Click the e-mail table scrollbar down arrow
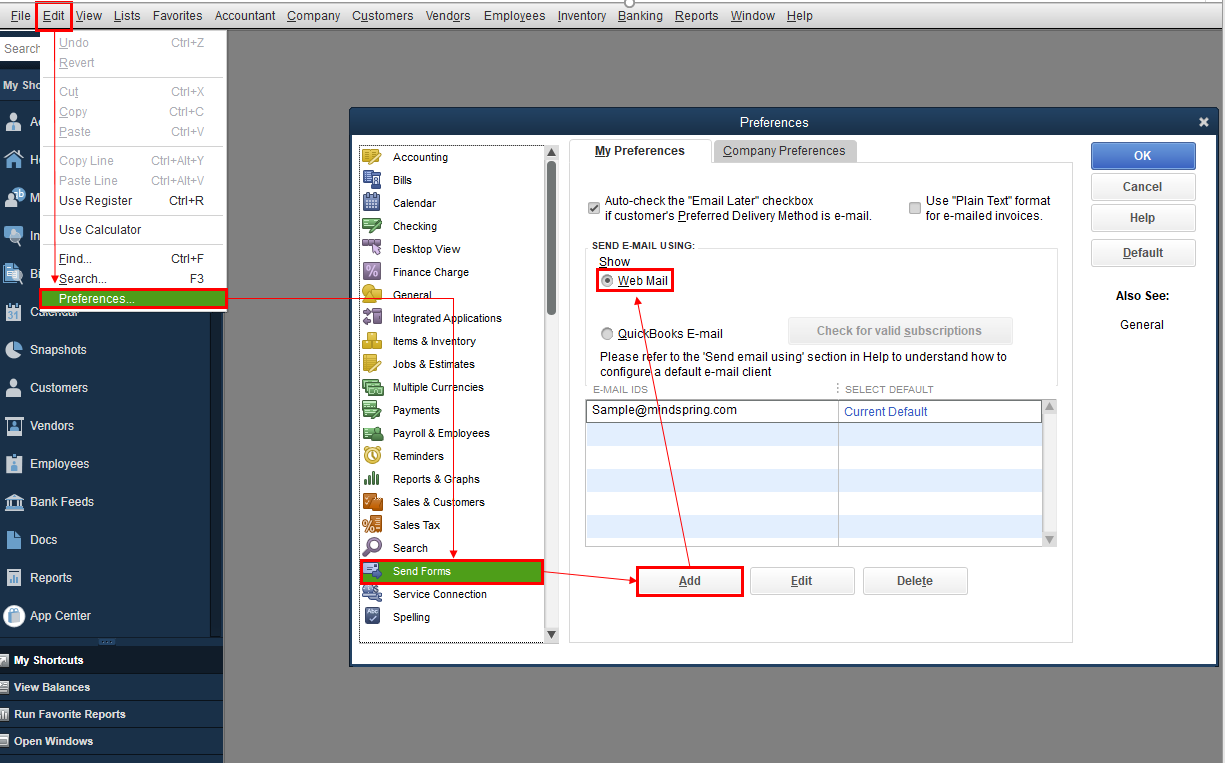Screen dimensions: 1225x763 [1049, 539]
